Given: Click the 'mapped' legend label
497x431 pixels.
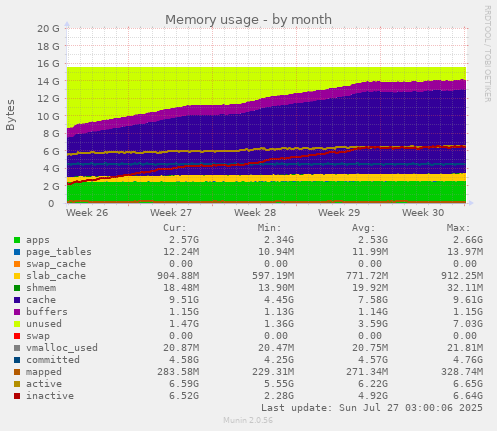Looking at the screenshot, I should [x=44, y=372].
